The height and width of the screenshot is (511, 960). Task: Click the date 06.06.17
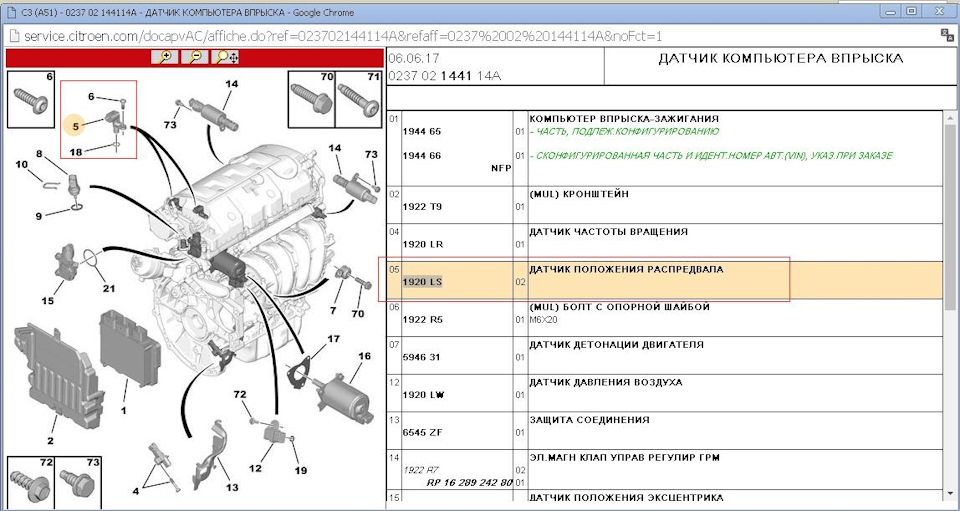[414, 59]
